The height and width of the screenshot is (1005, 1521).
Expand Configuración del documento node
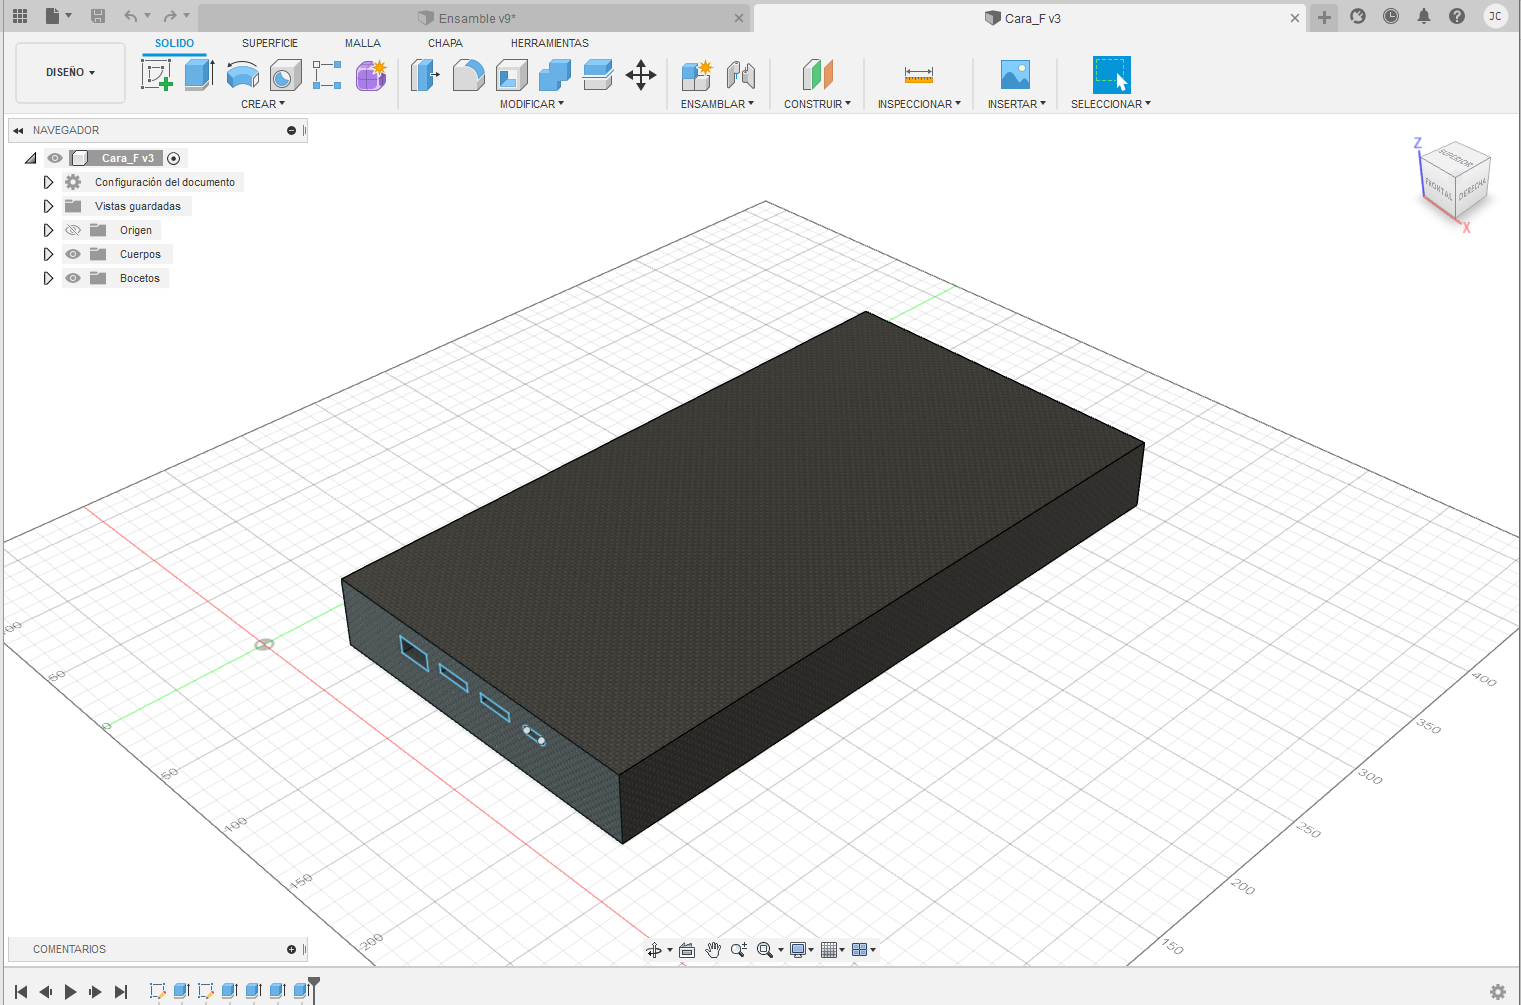tap(48, 182)
